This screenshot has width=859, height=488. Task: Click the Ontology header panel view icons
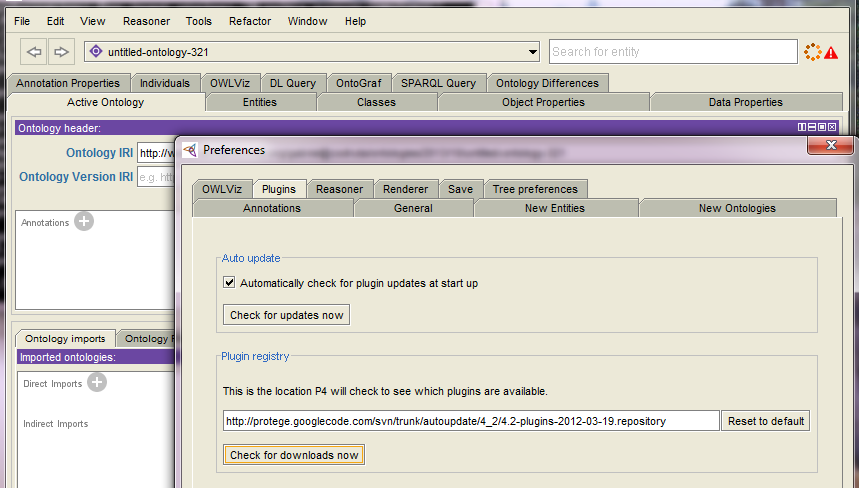[819, 128]
